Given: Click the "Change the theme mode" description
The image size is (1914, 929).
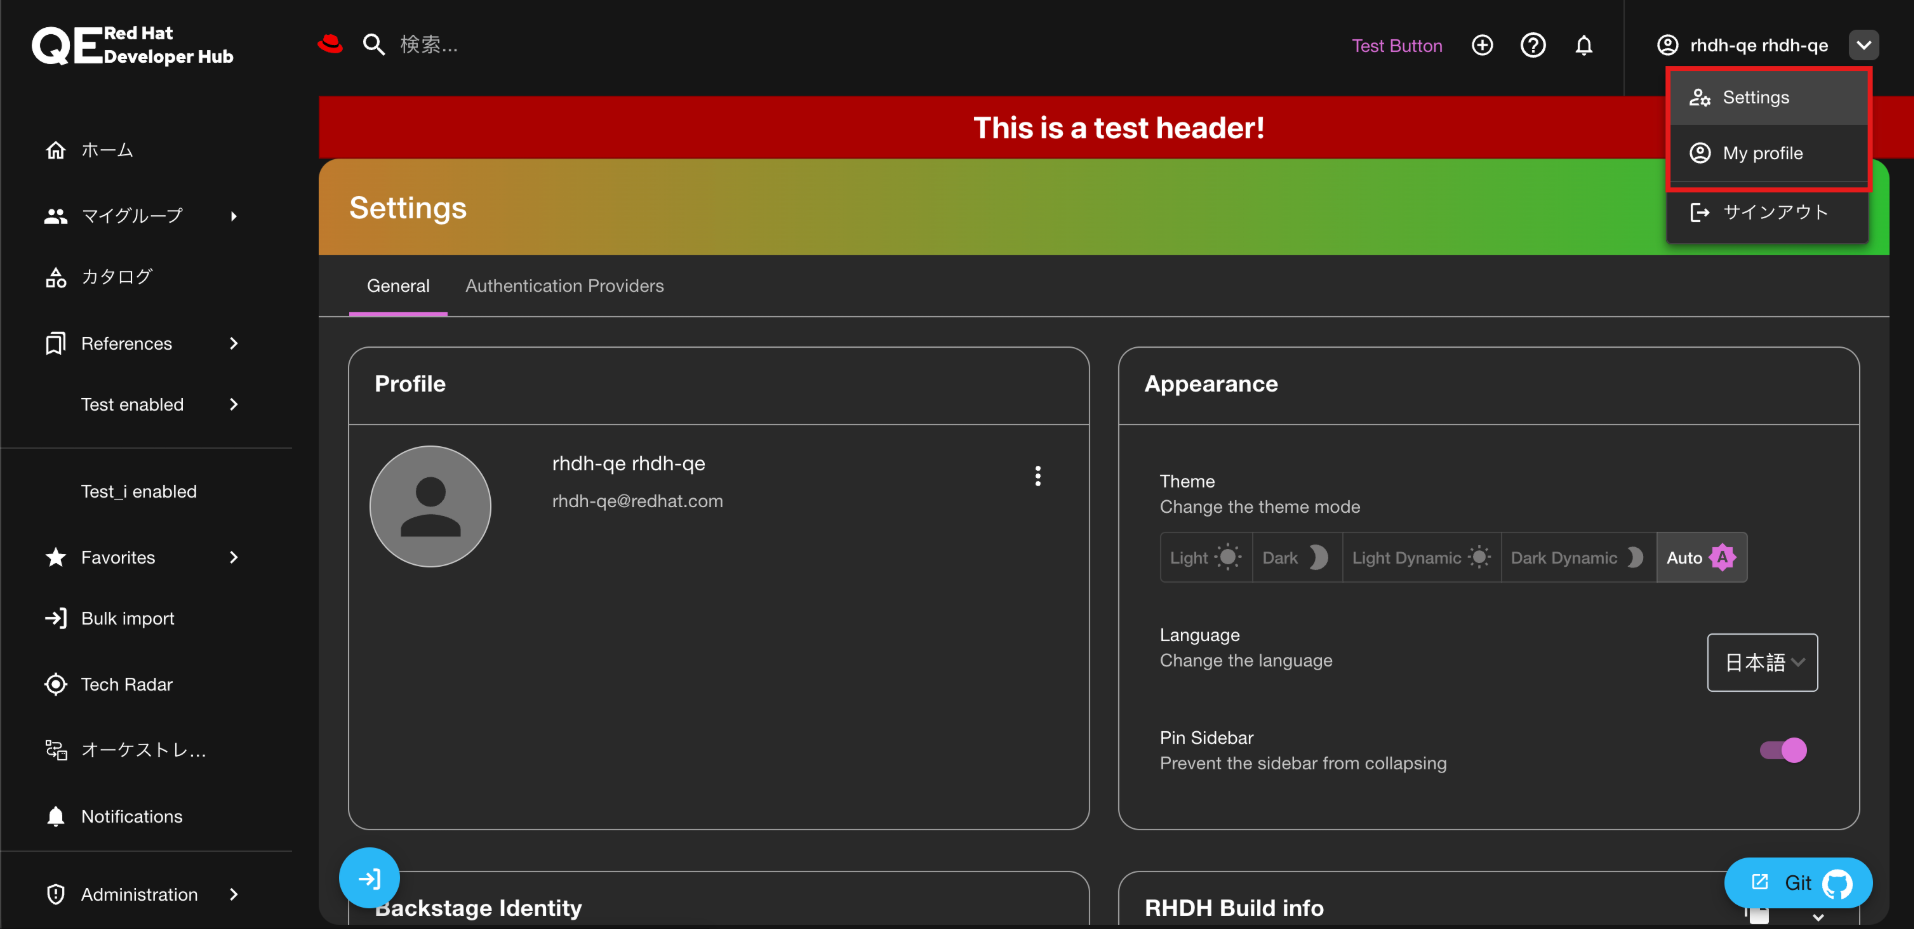Looking at the screenshot, I should click(1260, 507).
